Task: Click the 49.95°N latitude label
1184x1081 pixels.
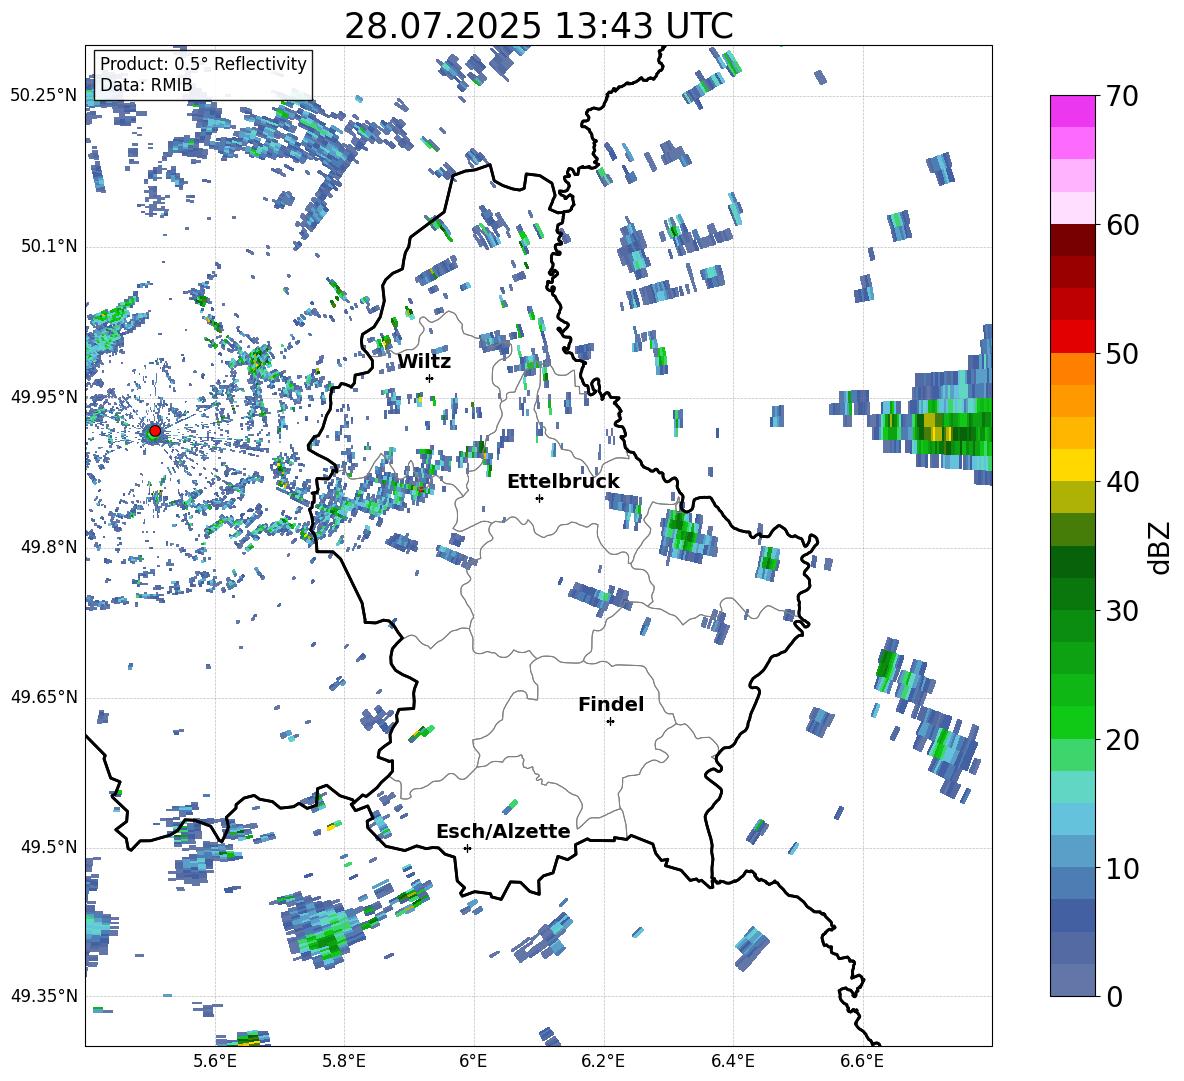Action: click(x=44, y=396)
